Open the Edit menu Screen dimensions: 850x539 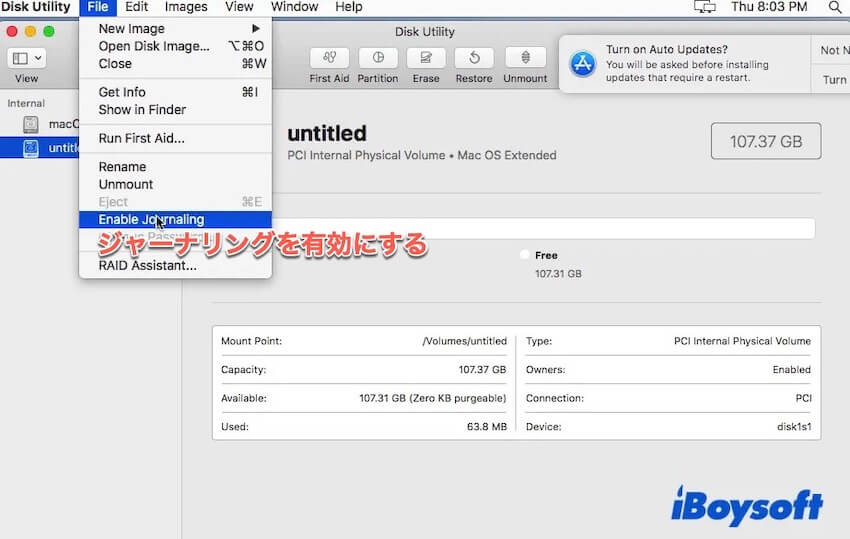coord(136,7)
